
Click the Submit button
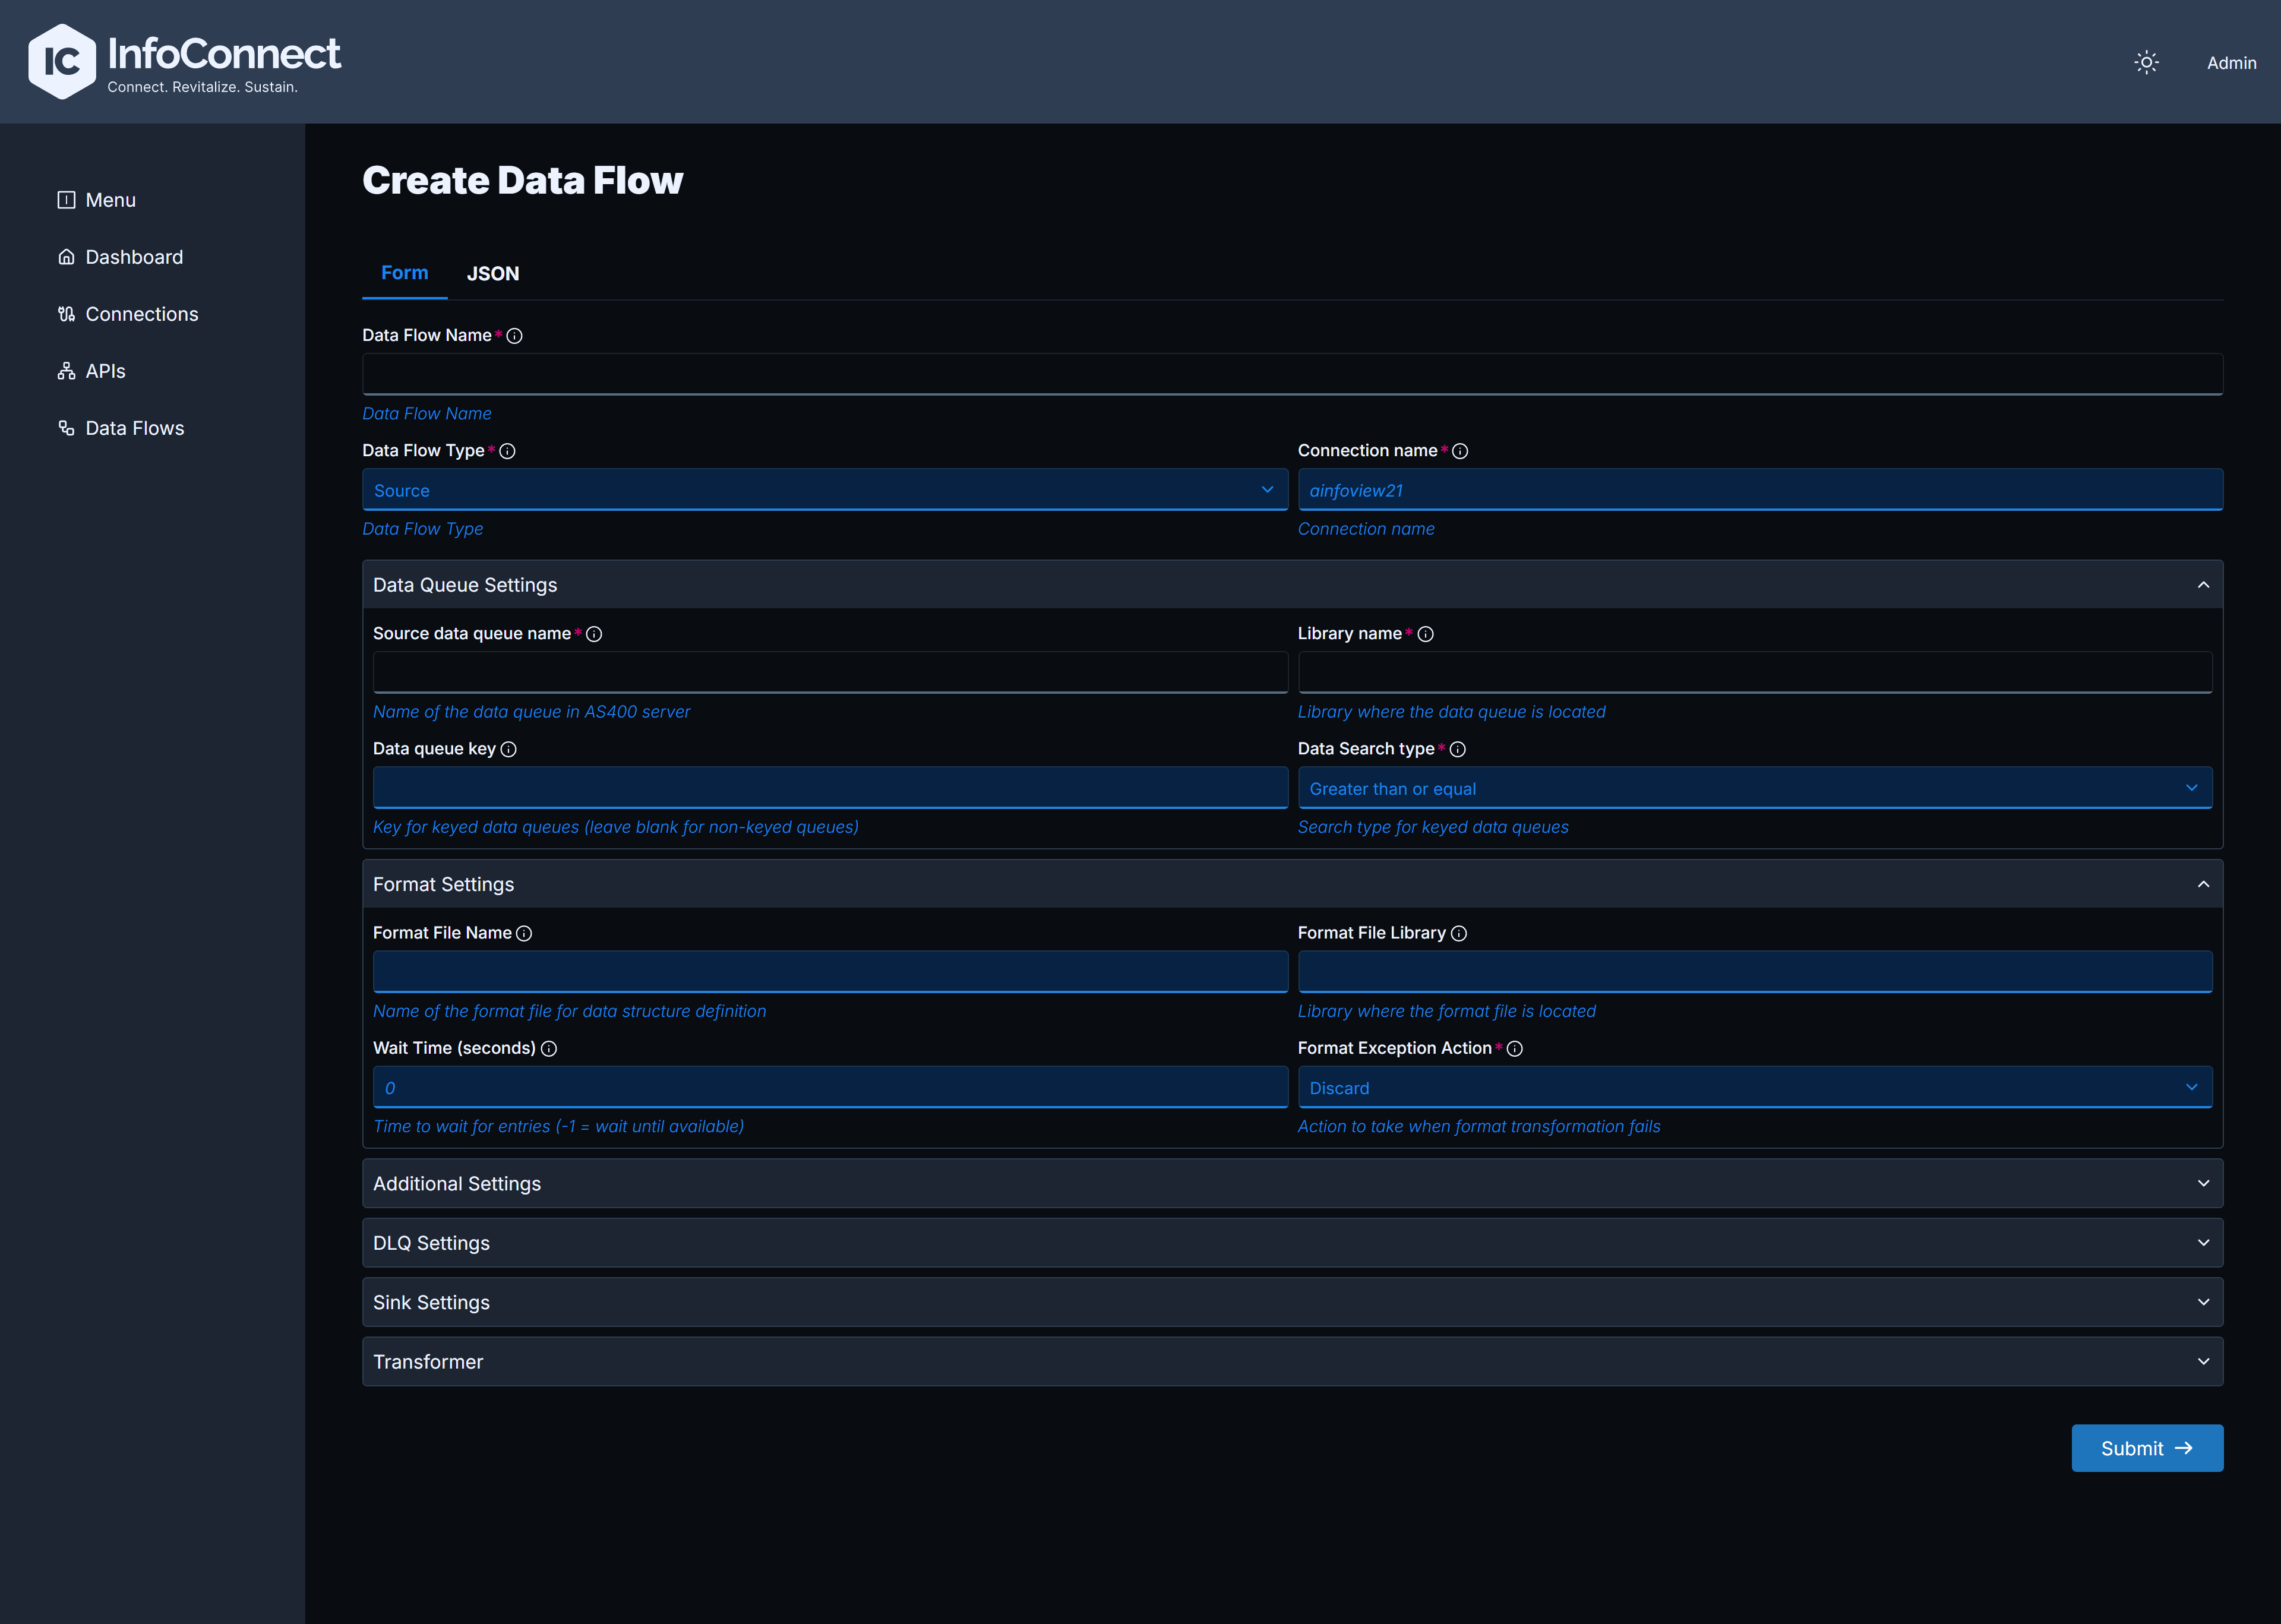click(2147, 1448)
